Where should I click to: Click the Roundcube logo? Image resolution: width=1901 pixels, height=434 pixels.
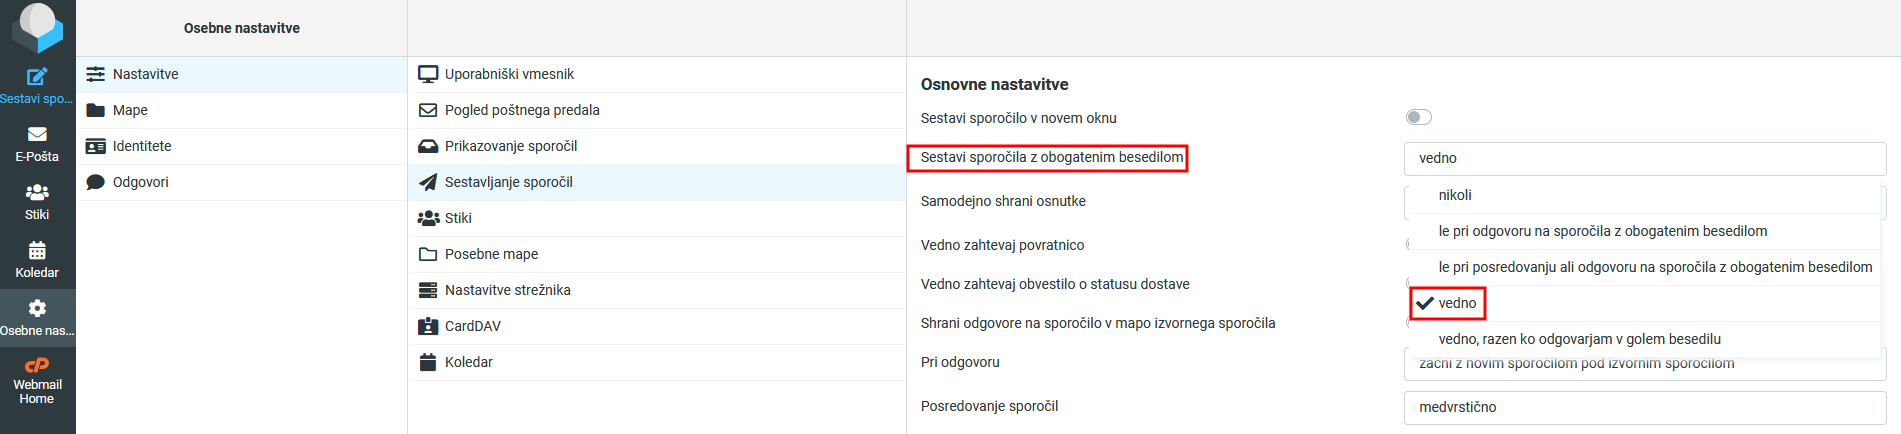pyautogui.click(x=37, y=26)
